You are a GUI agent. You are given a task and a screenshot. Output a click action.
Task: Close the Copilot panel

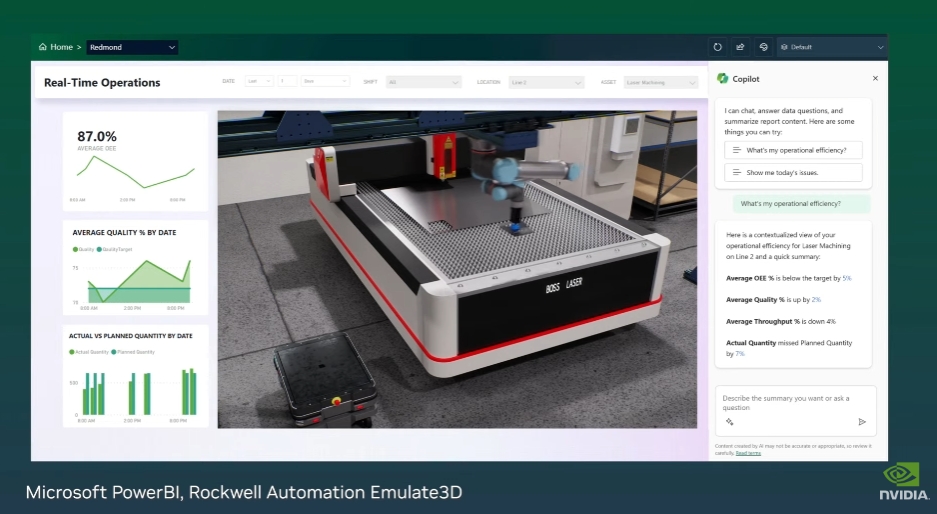(875, 78)
